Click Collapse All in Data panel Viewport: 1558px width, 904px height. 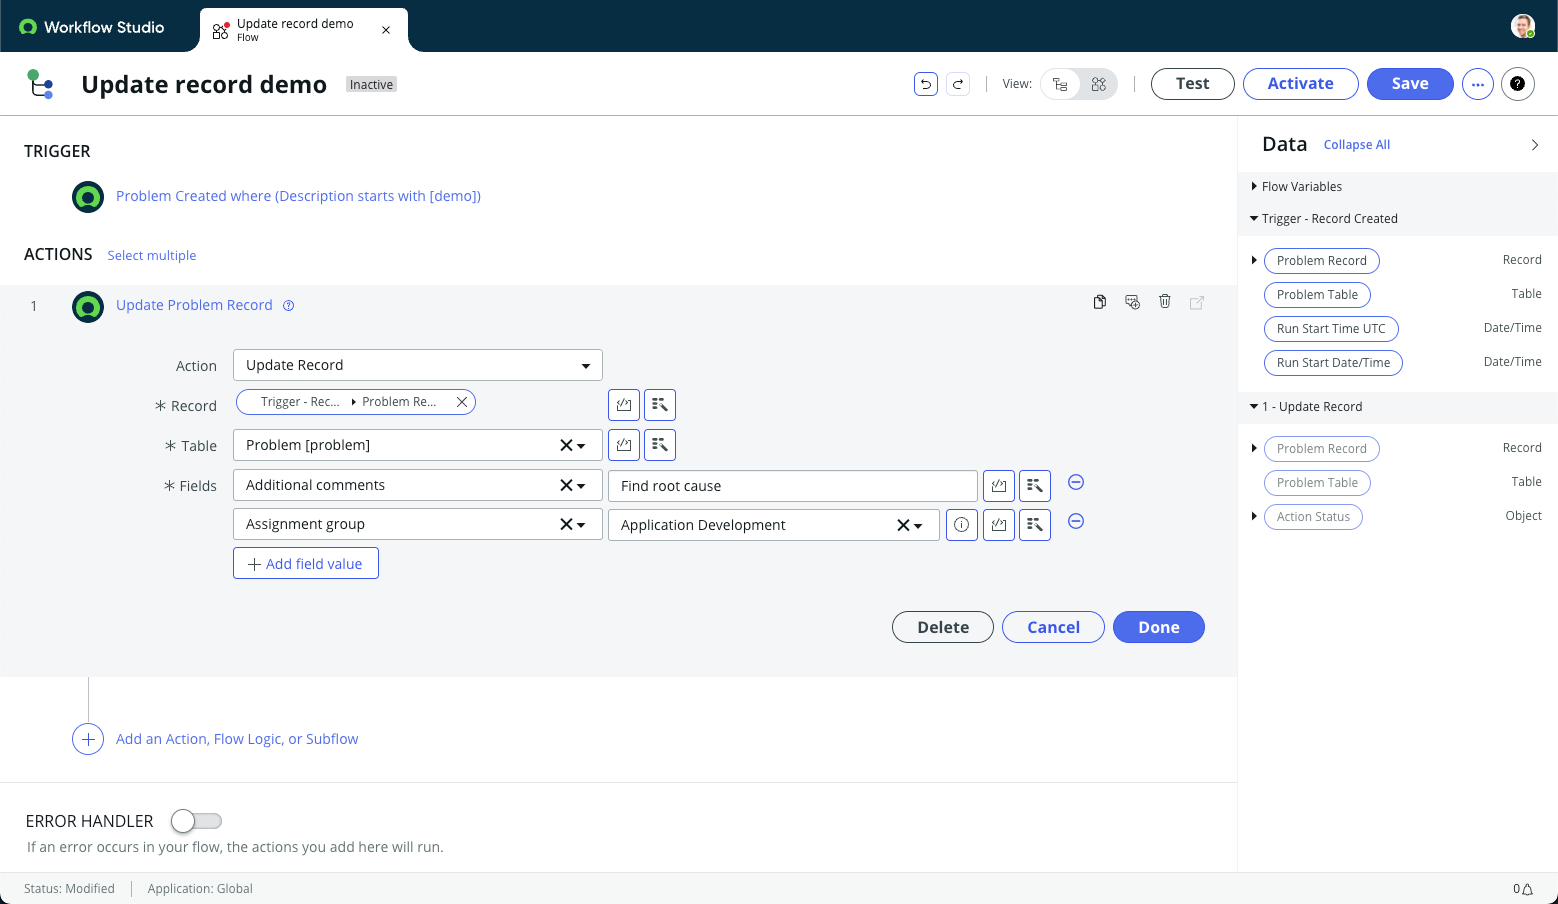pyautogui.click(x=1357, y=145)
